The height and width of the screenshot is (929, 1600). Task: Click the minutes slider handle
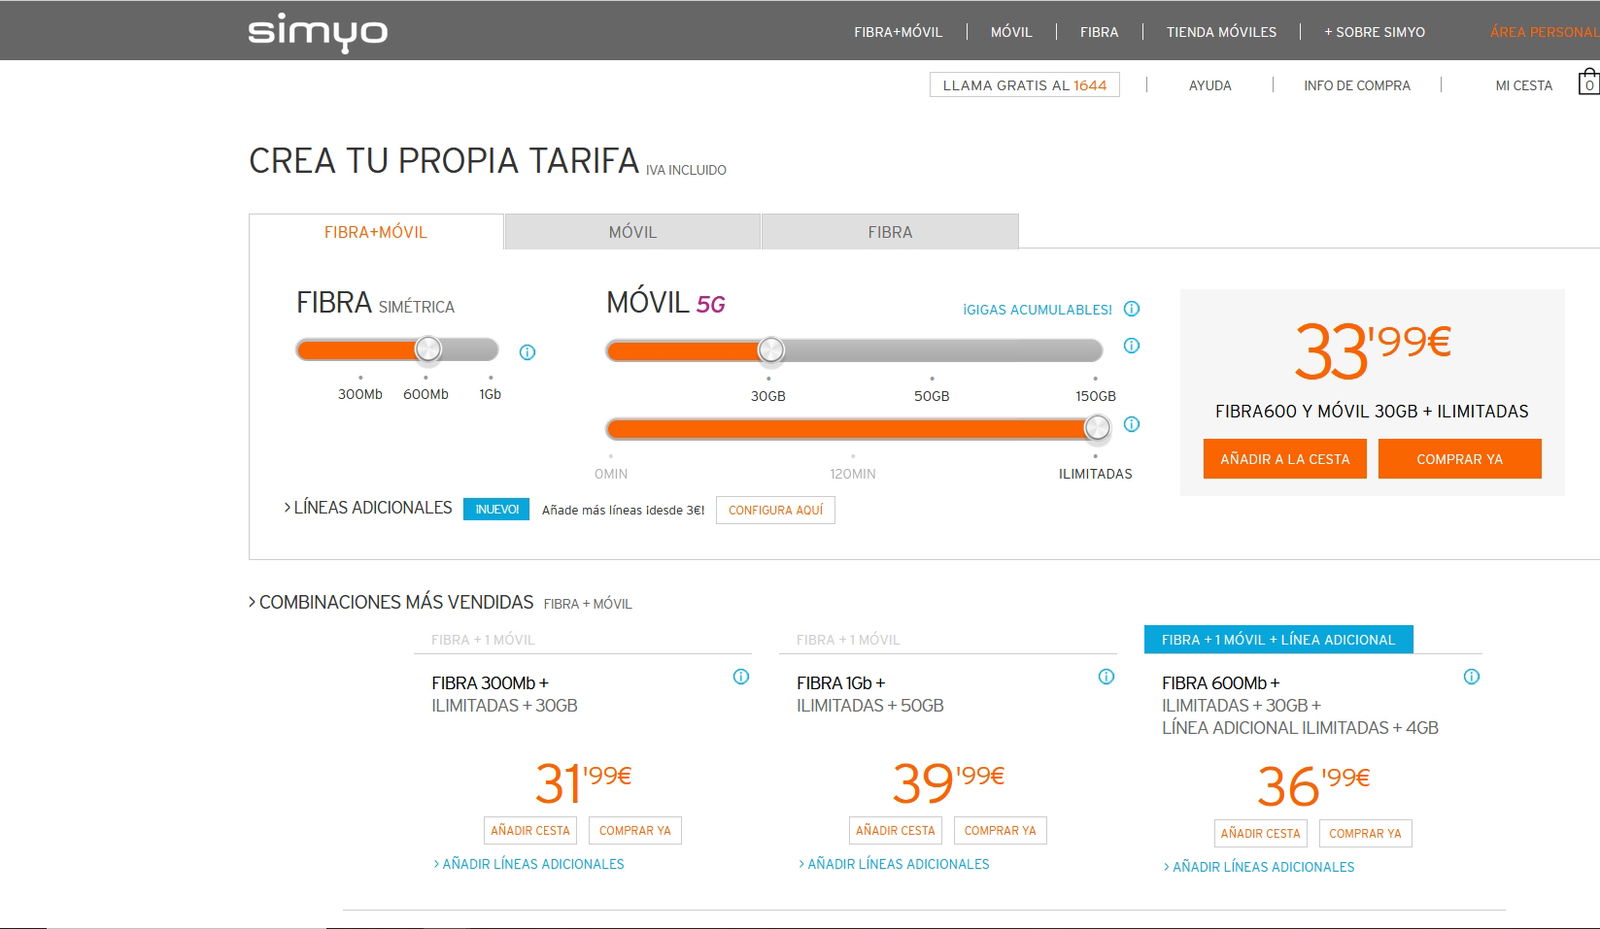click(1097, 428)
